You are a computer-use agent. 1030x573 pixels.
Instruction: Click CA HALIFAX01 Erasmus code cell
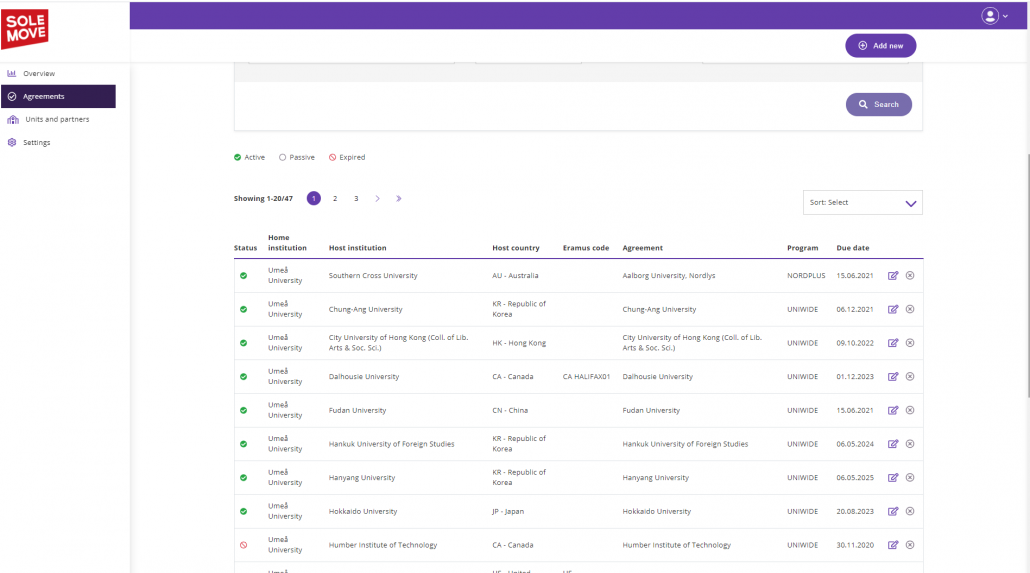pyautogui.click(x=586, y=377)
